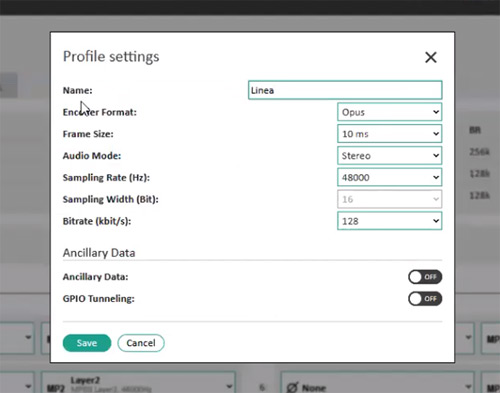Close the Profile settings dialog
This screenshot has height=393, width=500.
pyautogui.click(x=431, y=57)
